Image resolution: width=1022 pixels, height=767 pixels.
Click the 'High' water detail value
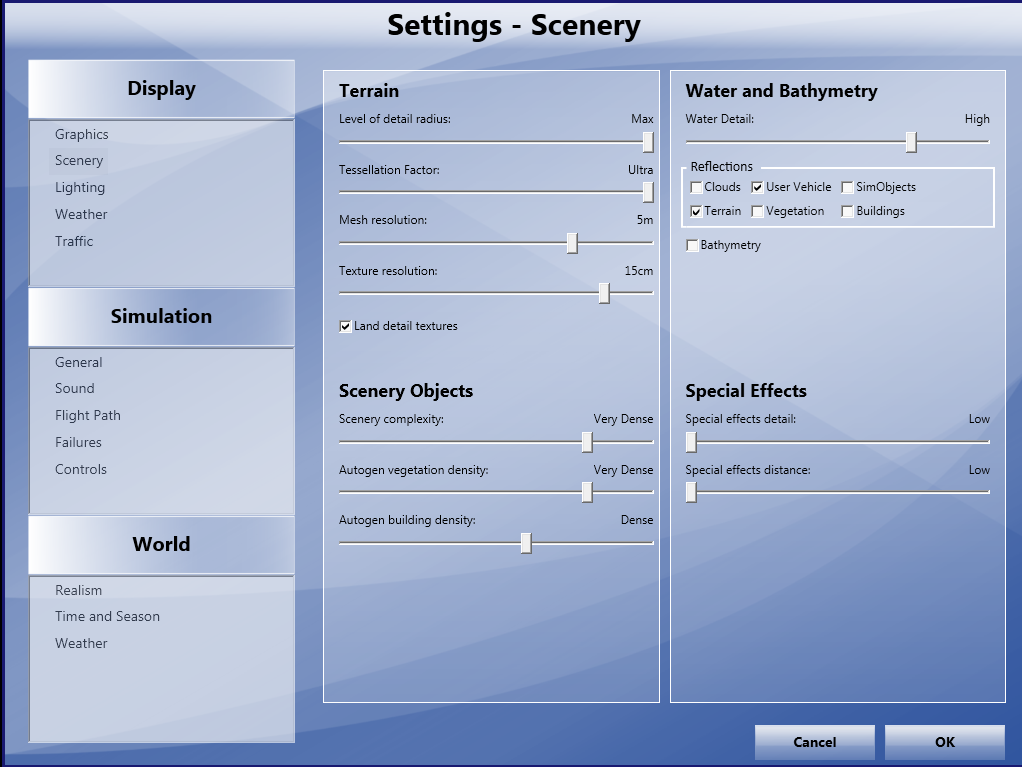[x=977, y=119]
